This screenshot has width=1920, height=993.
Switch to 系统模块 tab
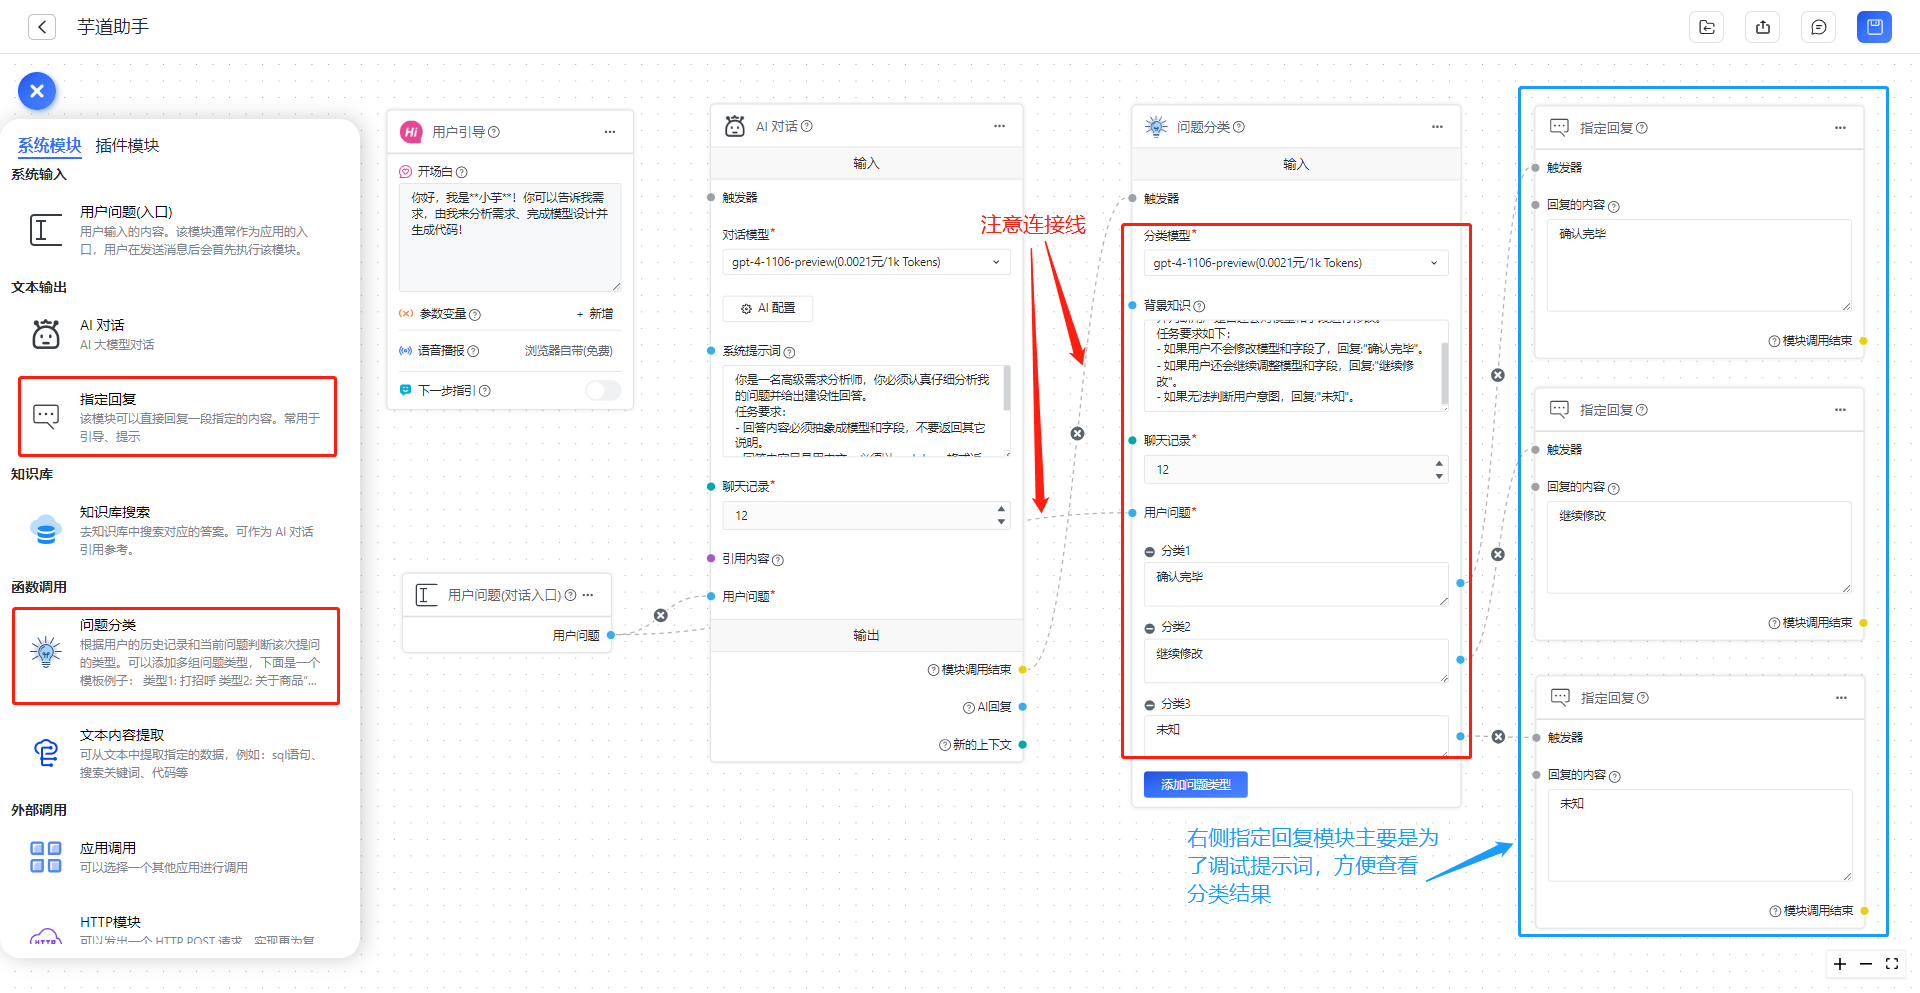[50, 145]
